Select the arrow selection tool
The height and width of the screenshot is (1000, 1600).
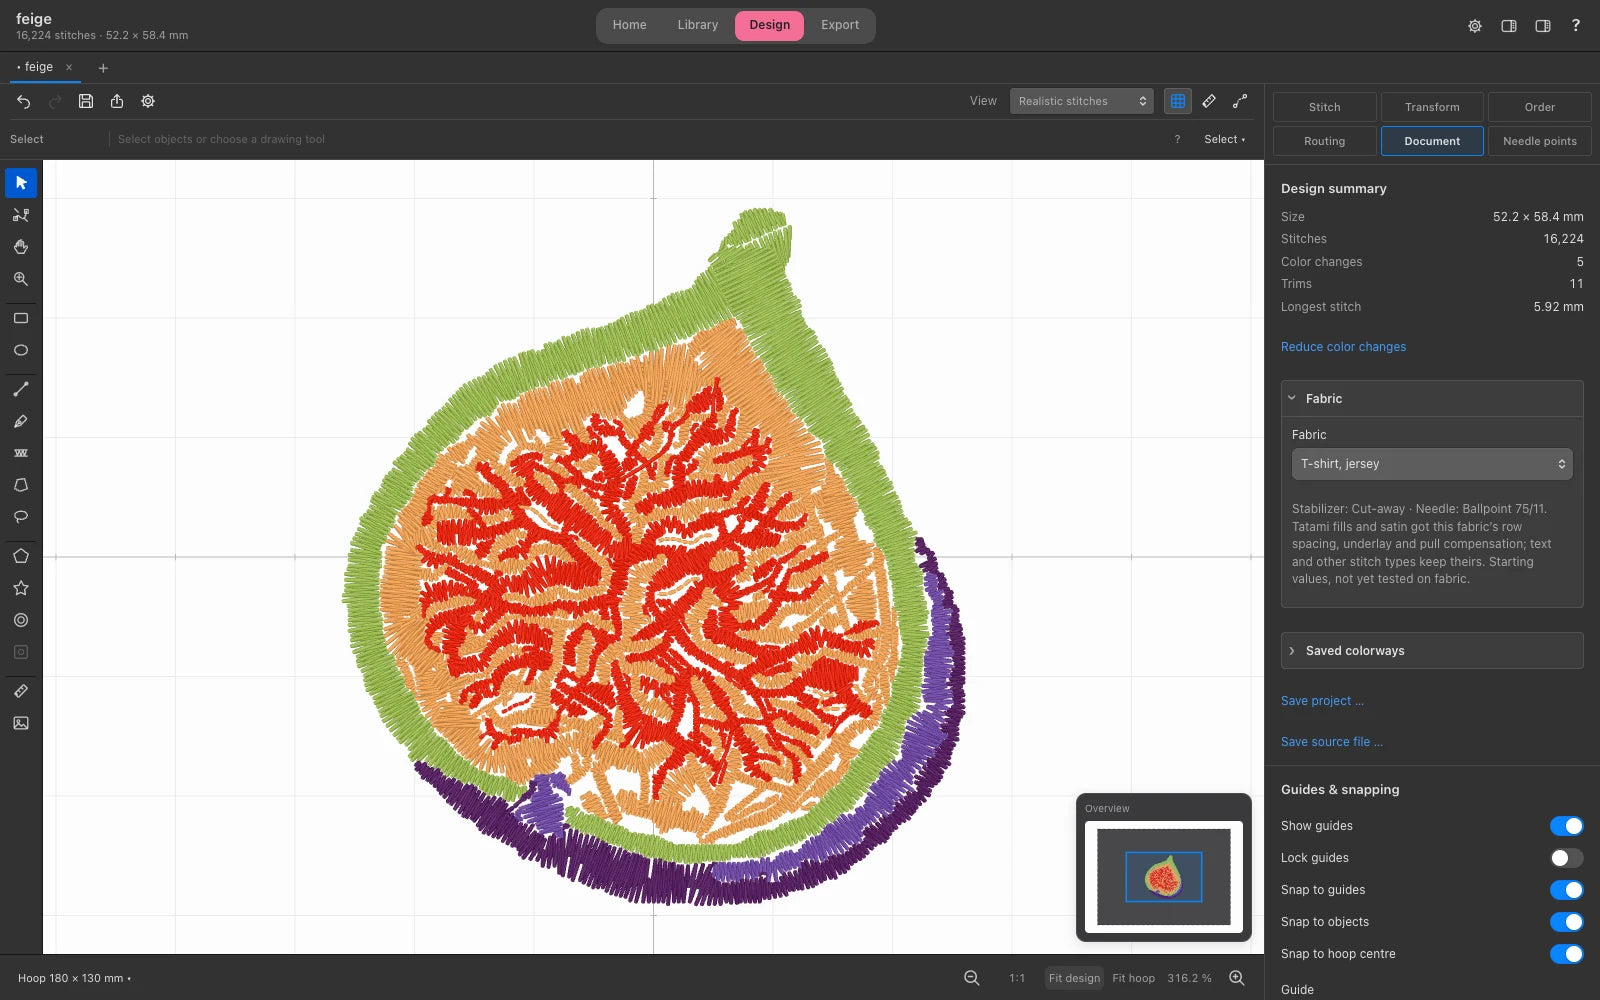click(21, 183)
